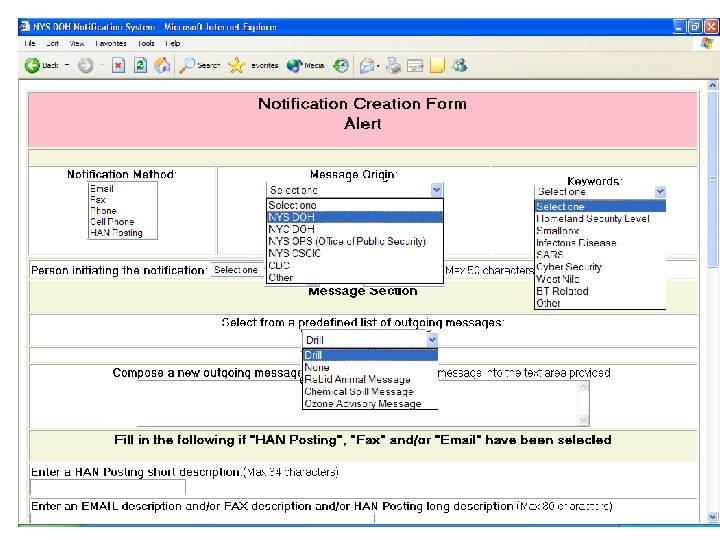Stop page loading with the red X icon

click(118, 66)
